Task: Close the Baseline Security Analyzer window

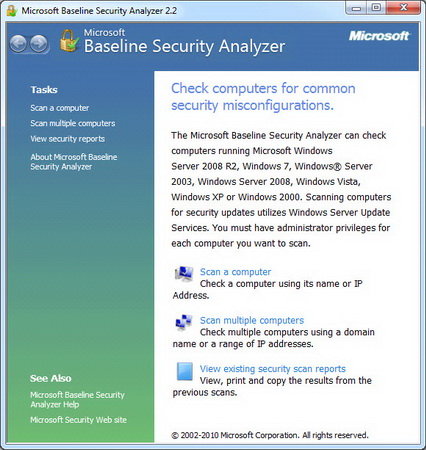Action: click(403, 8)
